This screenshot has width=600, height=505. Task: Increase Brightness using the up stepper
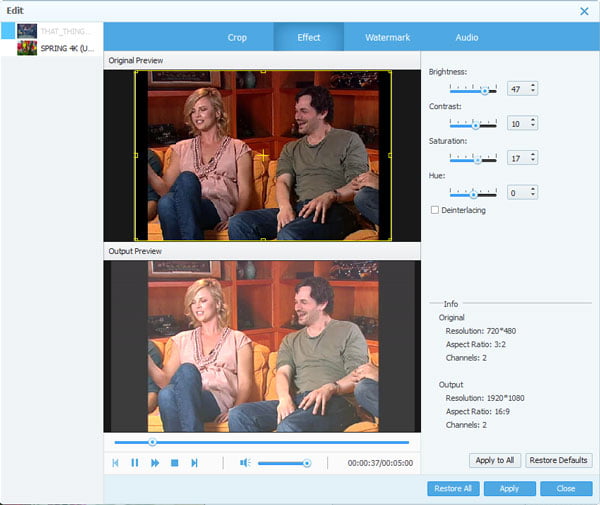pos(533,85)
